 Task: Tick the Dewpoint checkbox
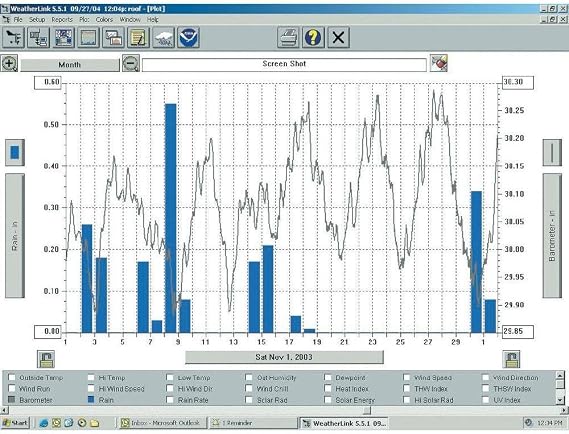point(328,377)
